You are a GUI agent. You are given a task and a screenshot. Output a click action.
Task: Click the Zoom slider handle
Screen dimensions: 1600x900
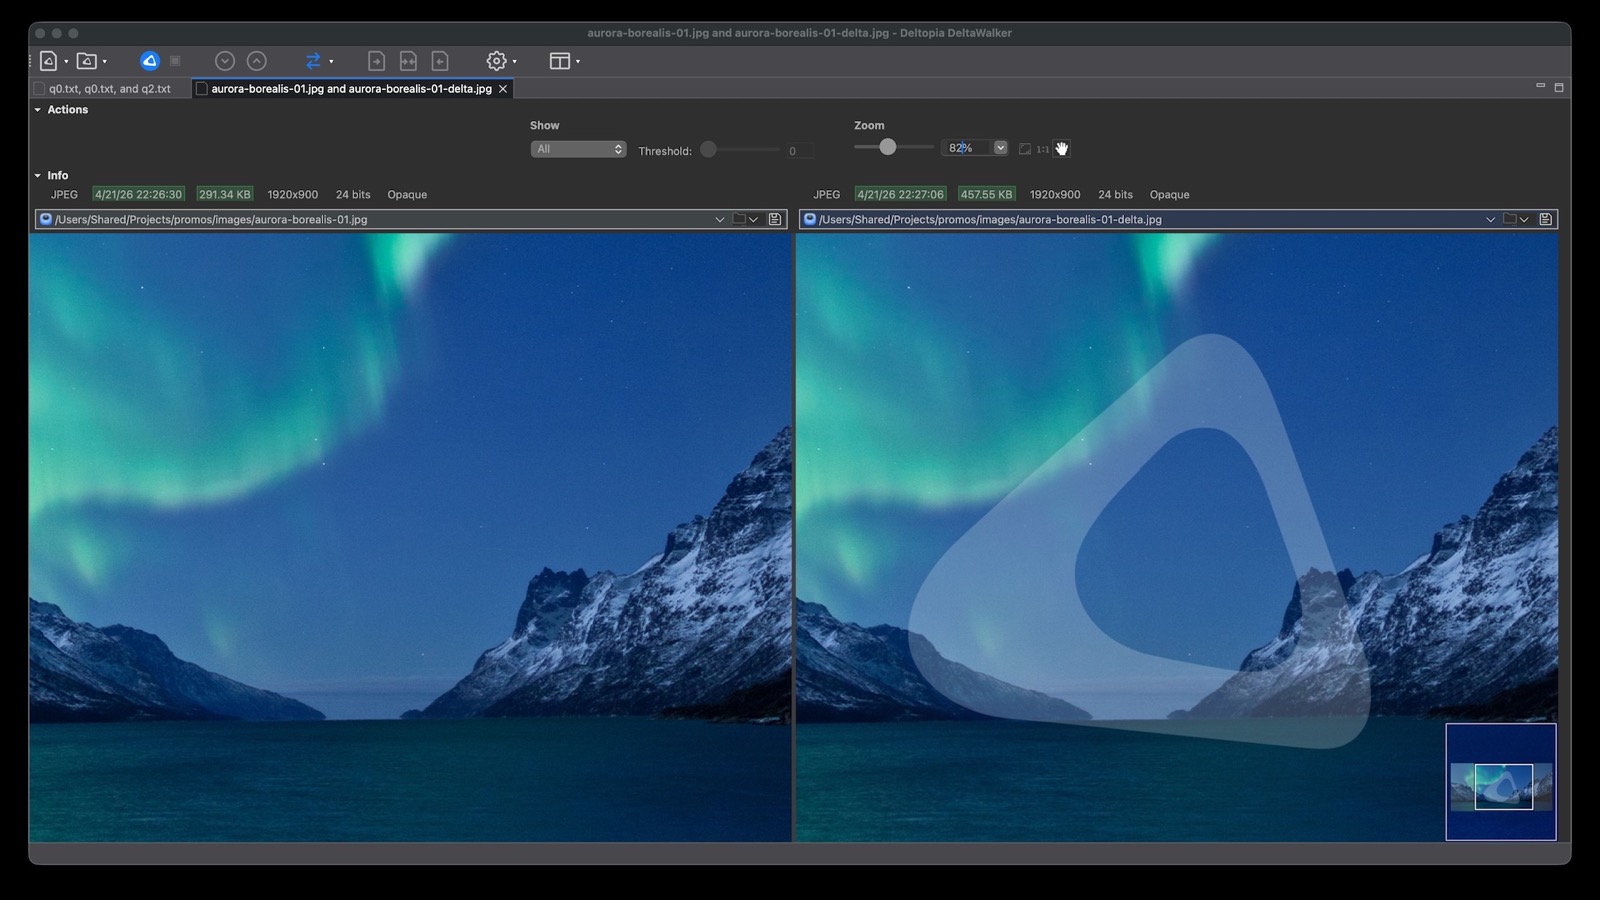[x=887, y=147]
